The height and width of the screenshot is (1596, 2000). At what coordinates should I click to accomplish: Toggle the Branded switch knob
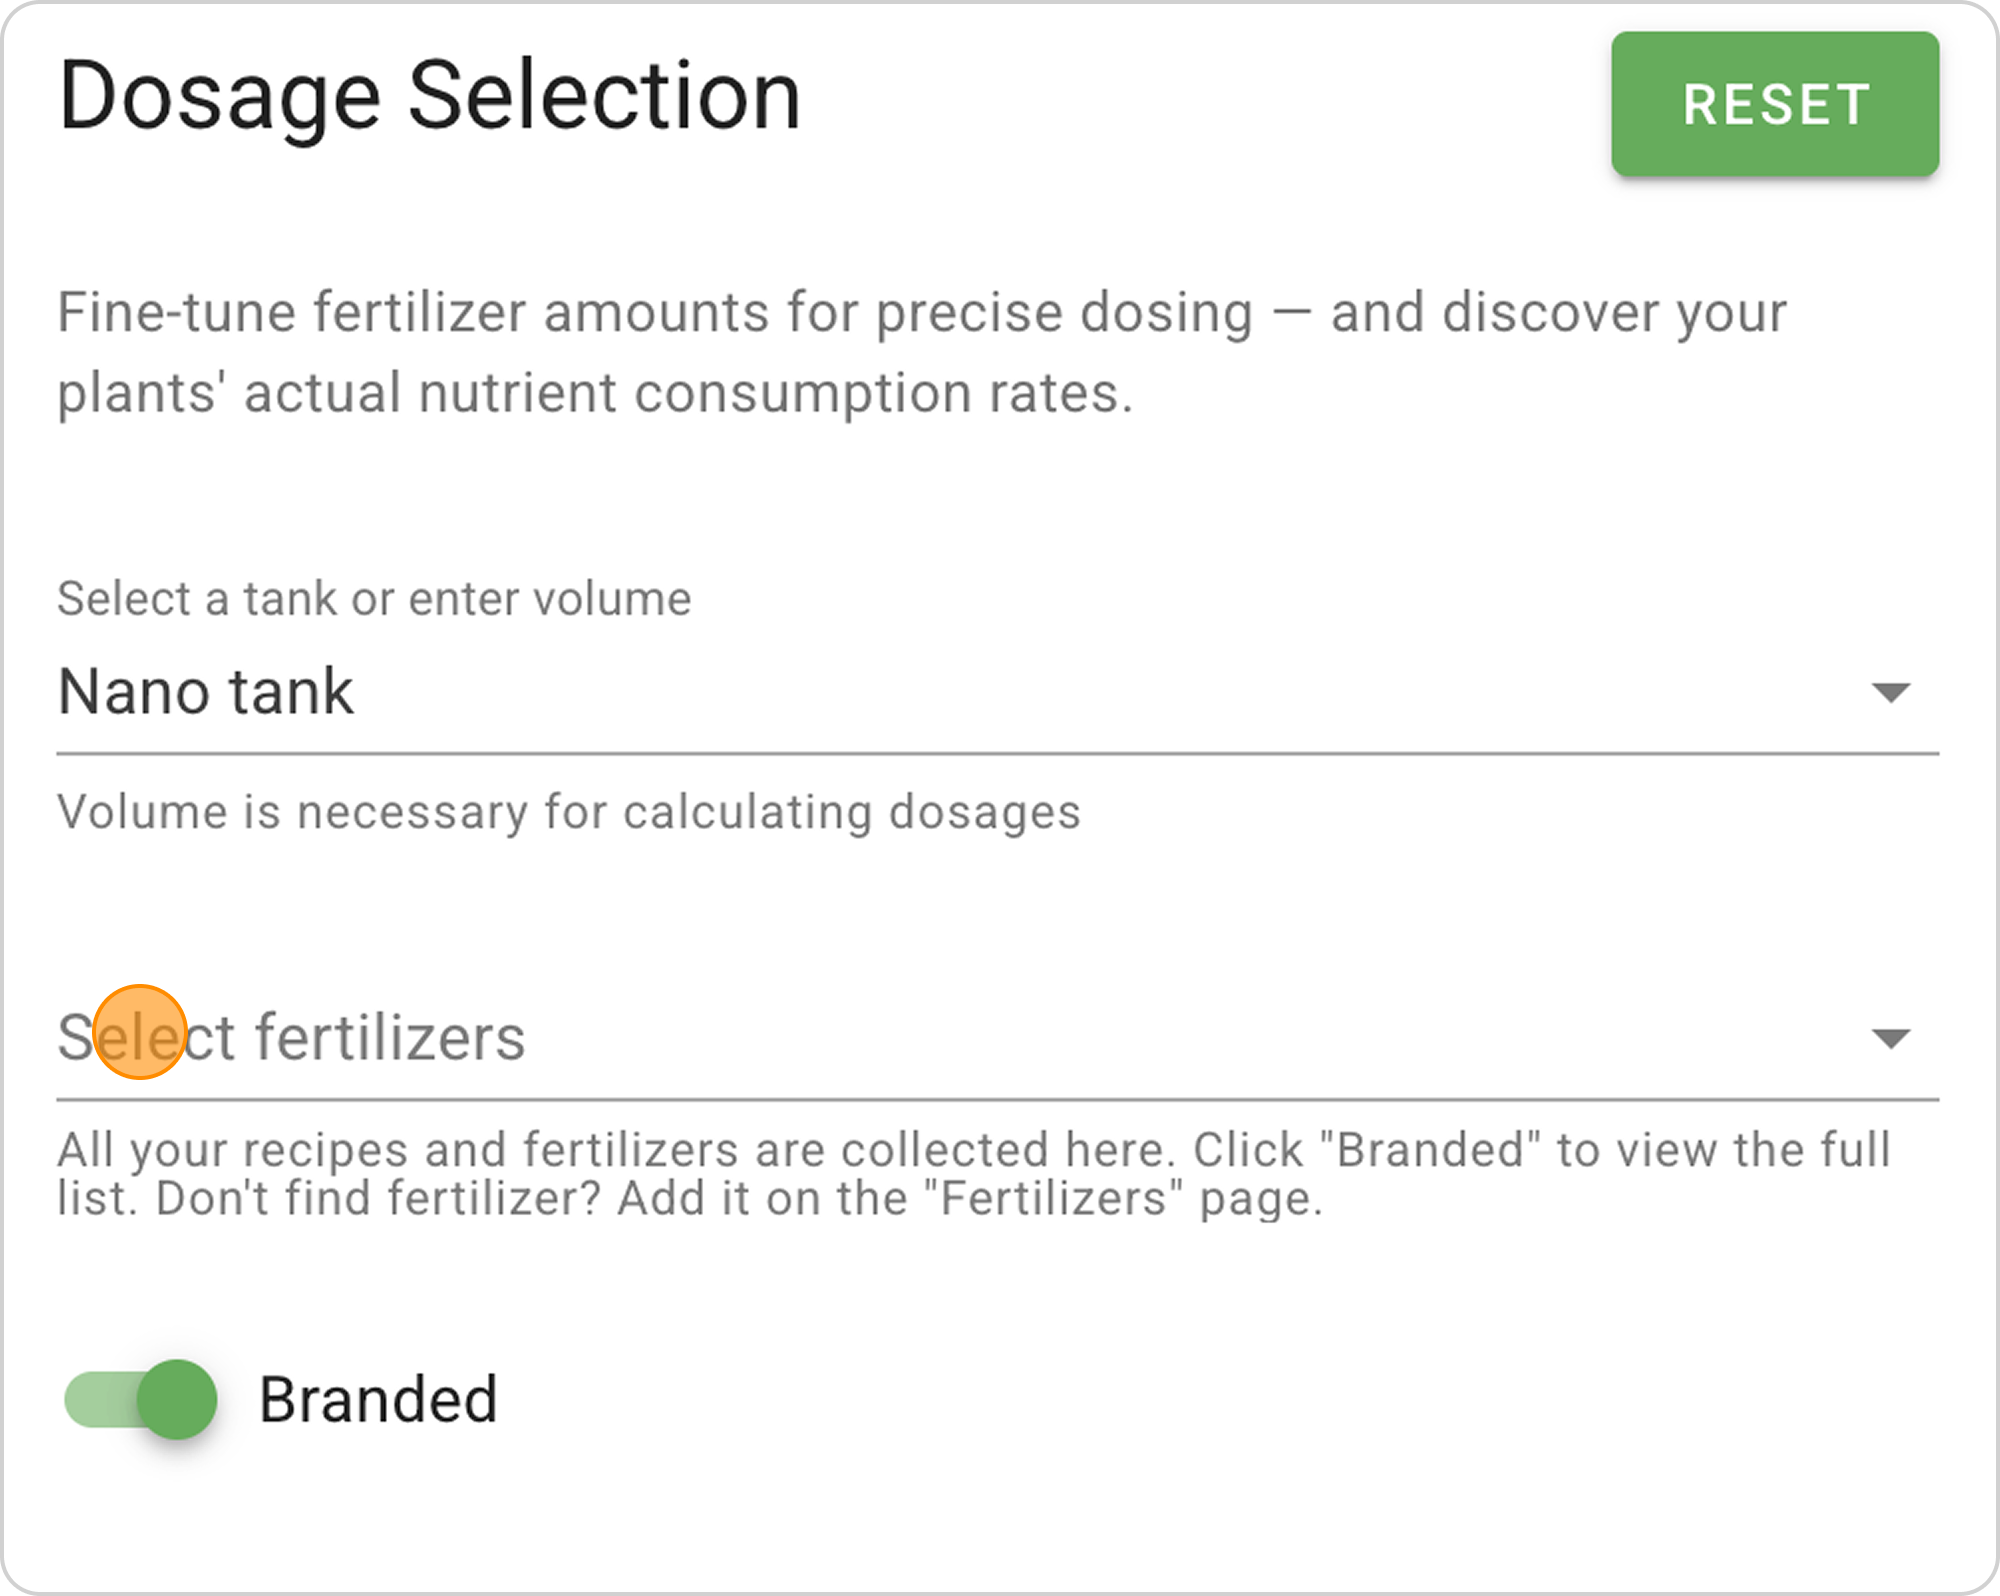tap(177, 1399)
